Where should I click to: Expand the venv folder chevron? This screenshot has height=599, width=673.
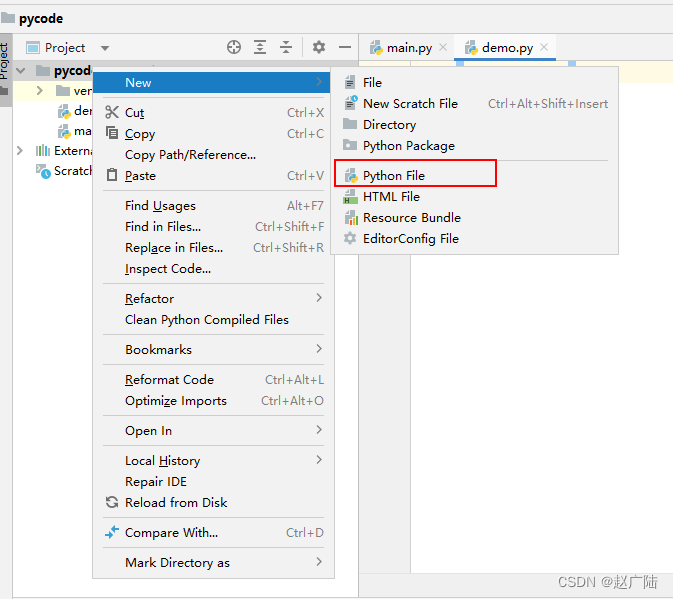[40, 91]
